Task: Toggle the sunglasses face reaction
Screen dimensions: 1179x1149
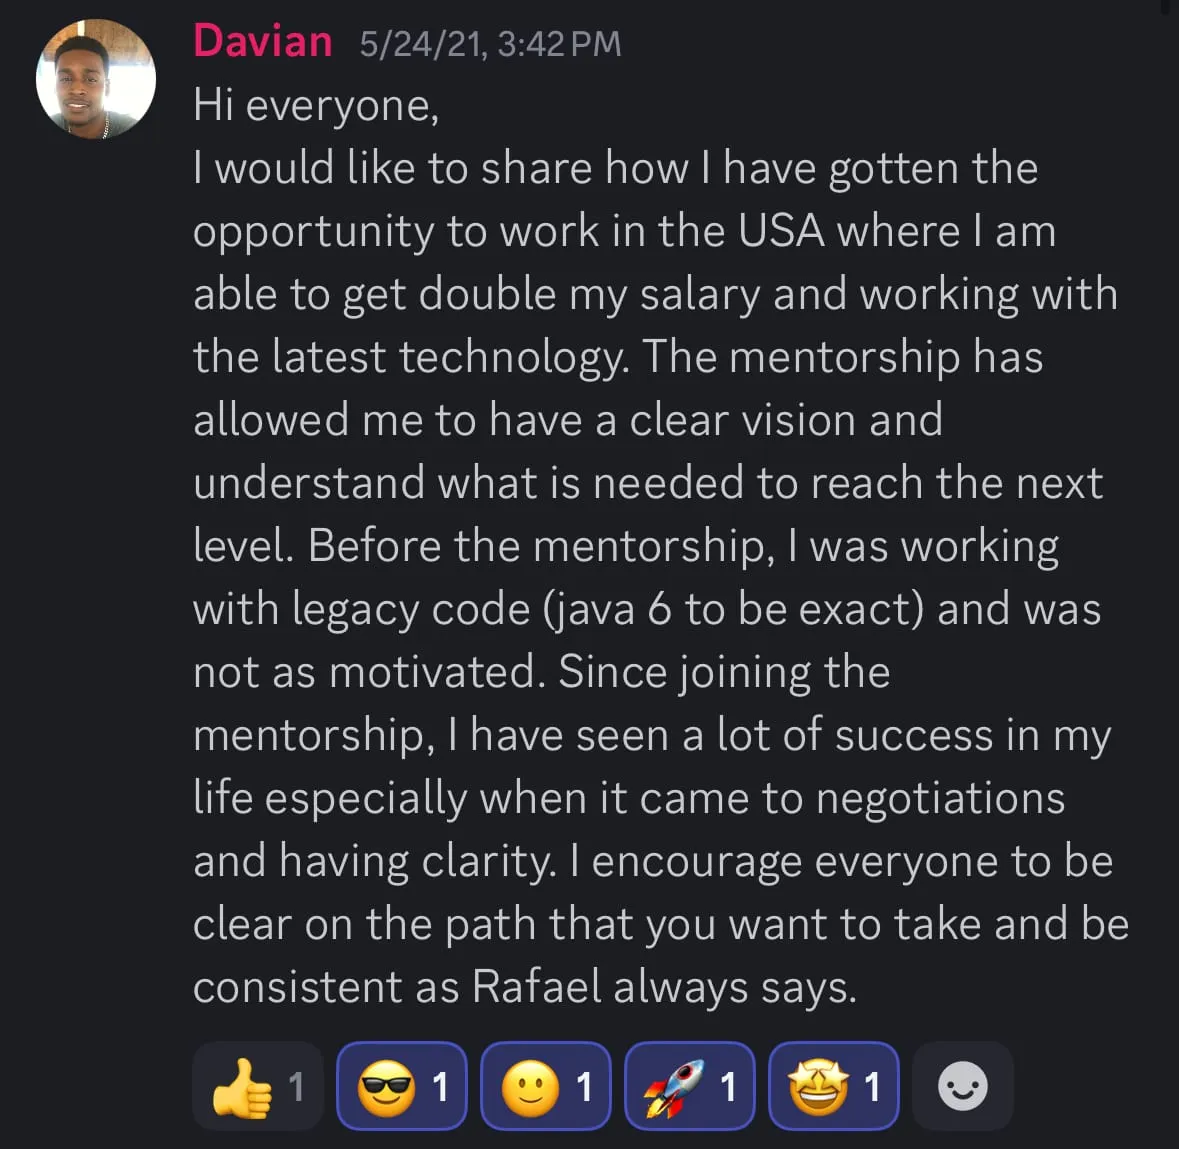Action: 401,1086
